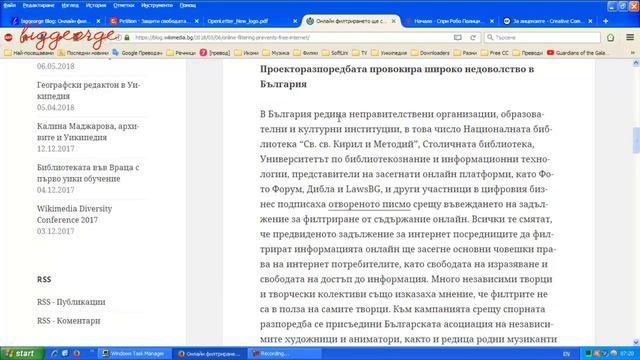Open RSS - Коментари feed link
Screen dimensions: 640x360
pos(69,321)
